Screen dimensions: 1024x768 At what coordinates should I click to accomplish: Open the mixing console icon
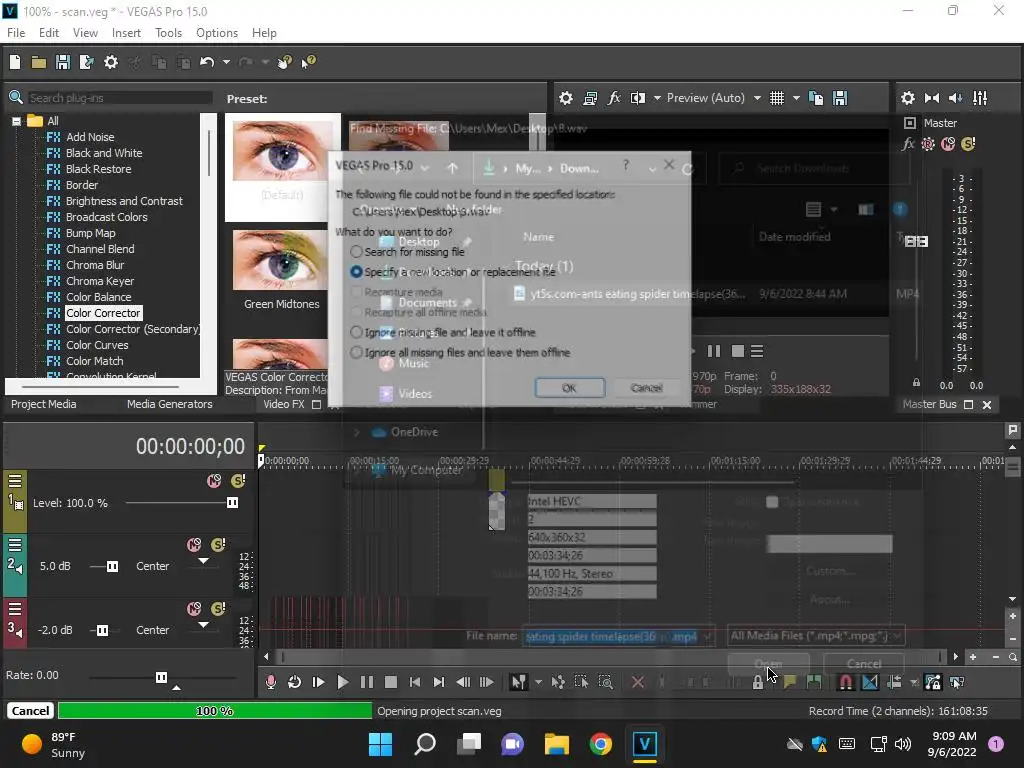click(x=980, y=98)
